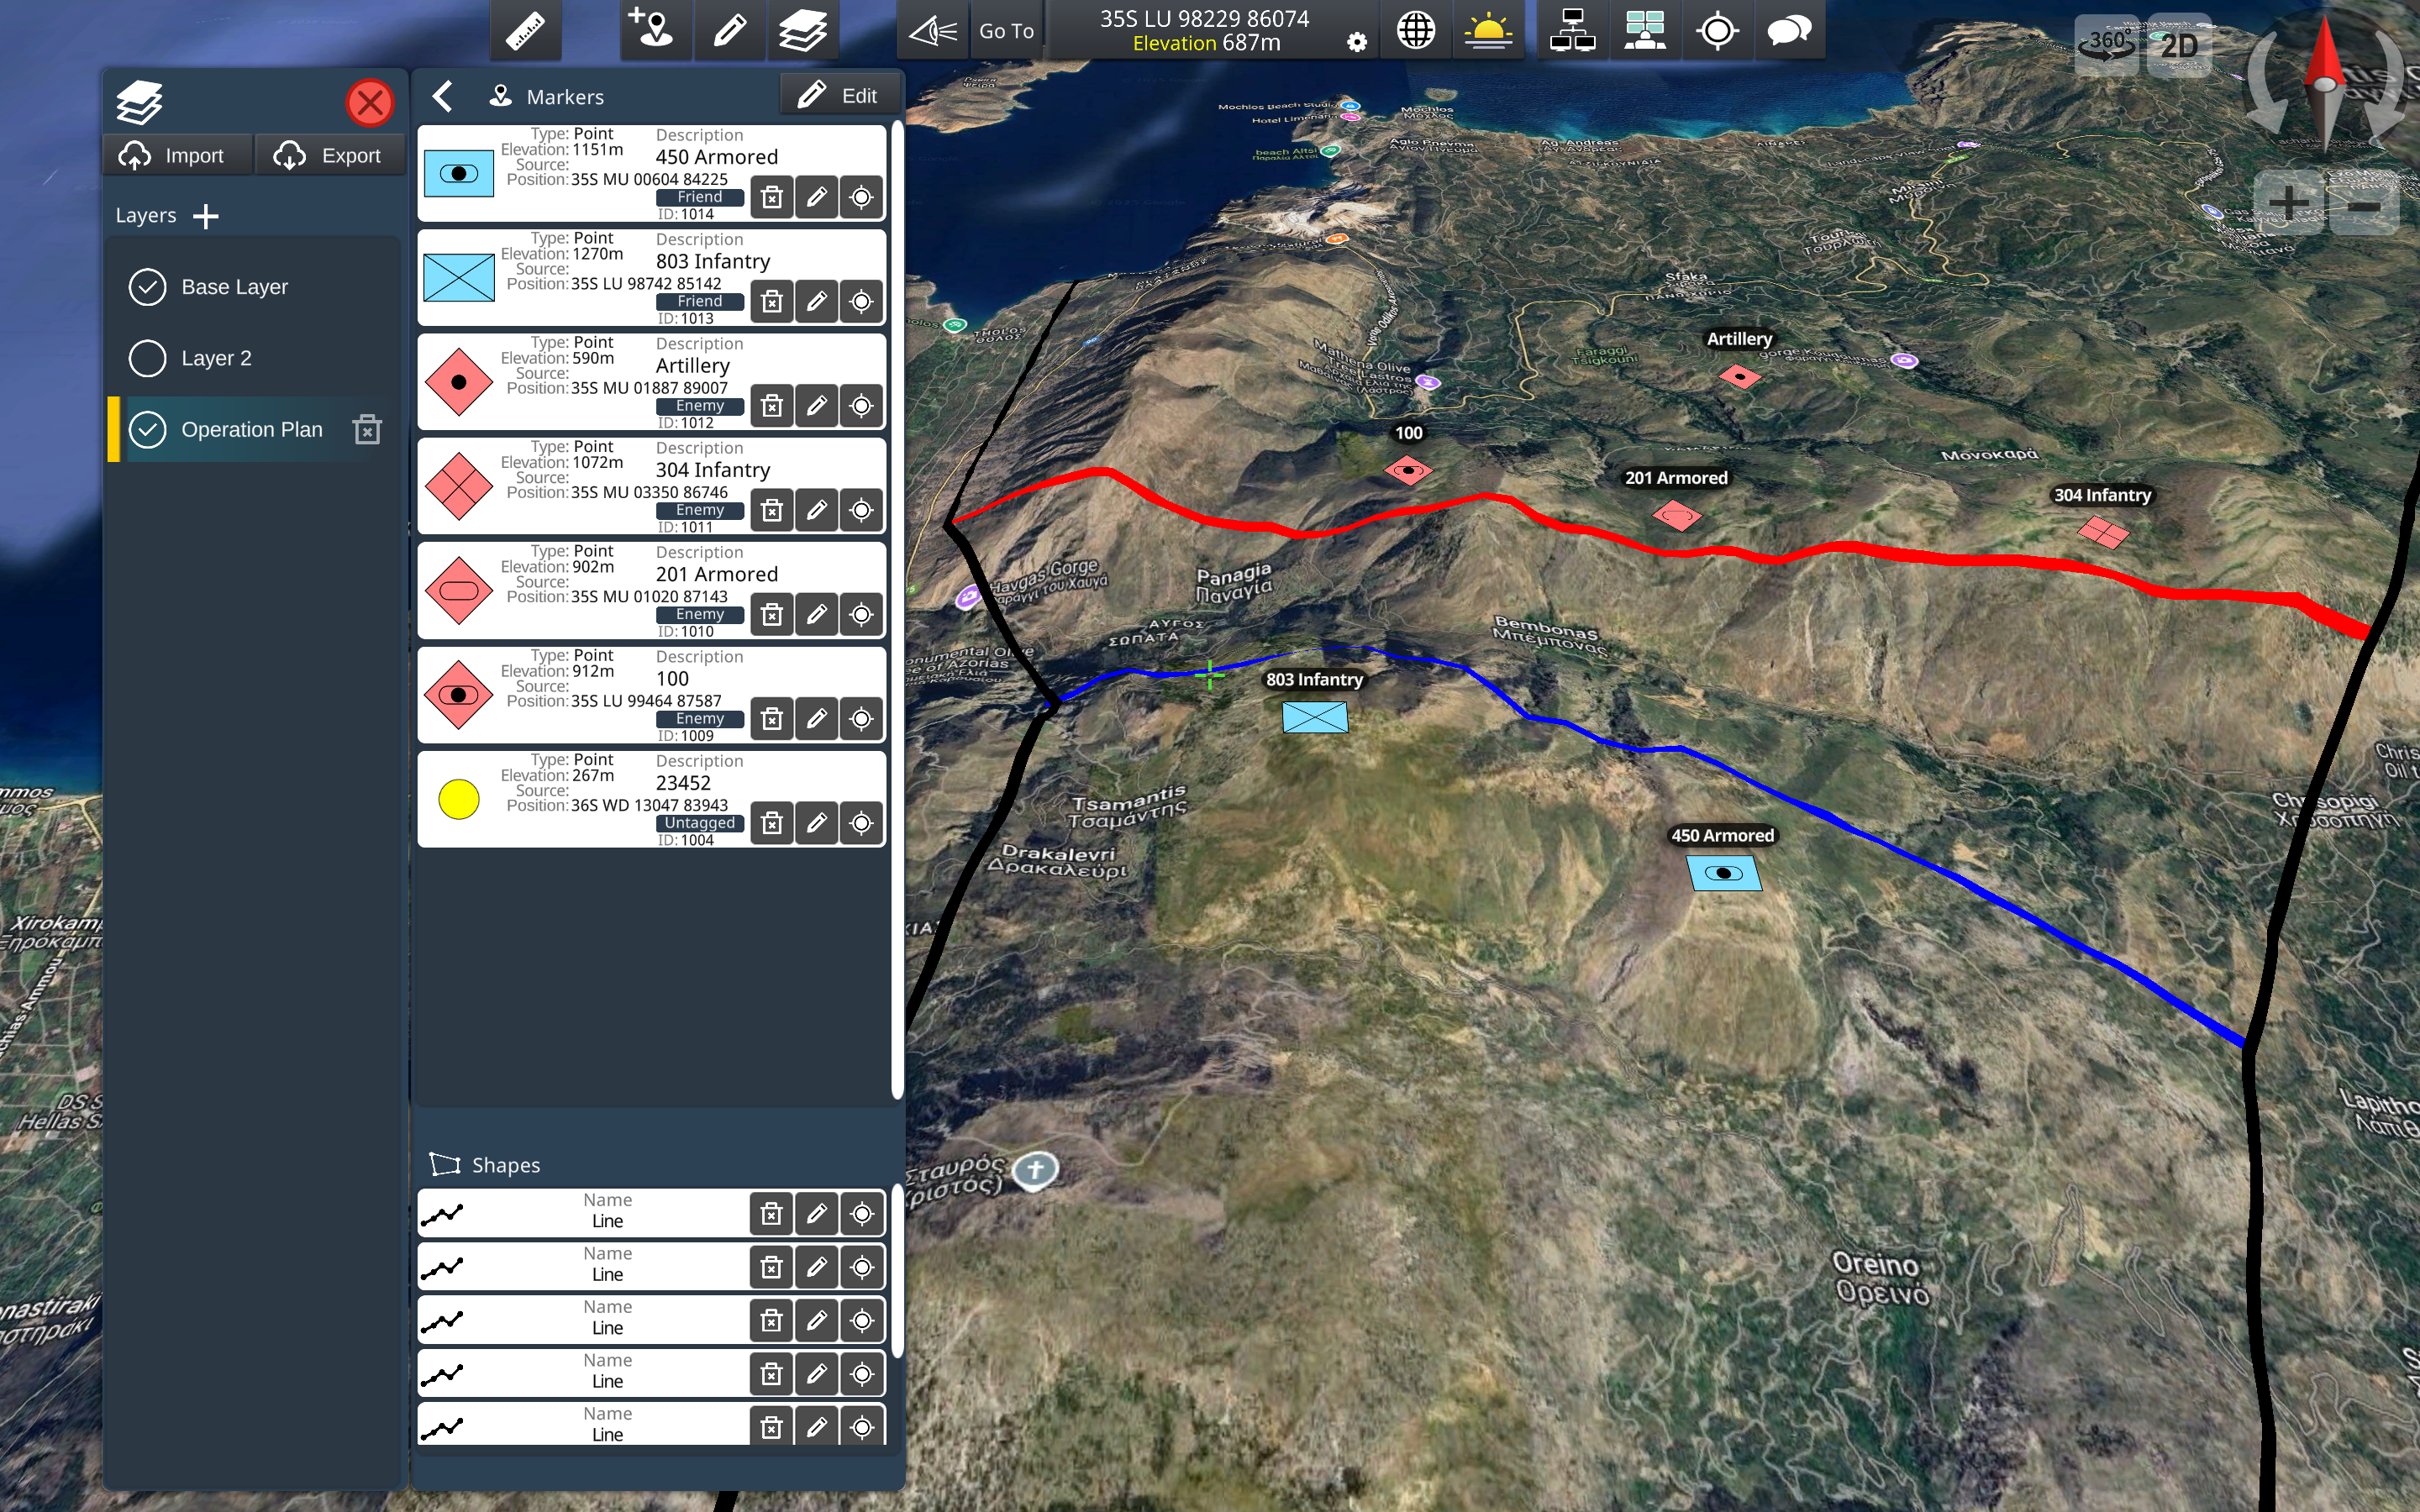Toggle Layer 2 visibility circle
This screenshot has width=2420, height=1512.
pyautogui.click(x=147, y=358)
